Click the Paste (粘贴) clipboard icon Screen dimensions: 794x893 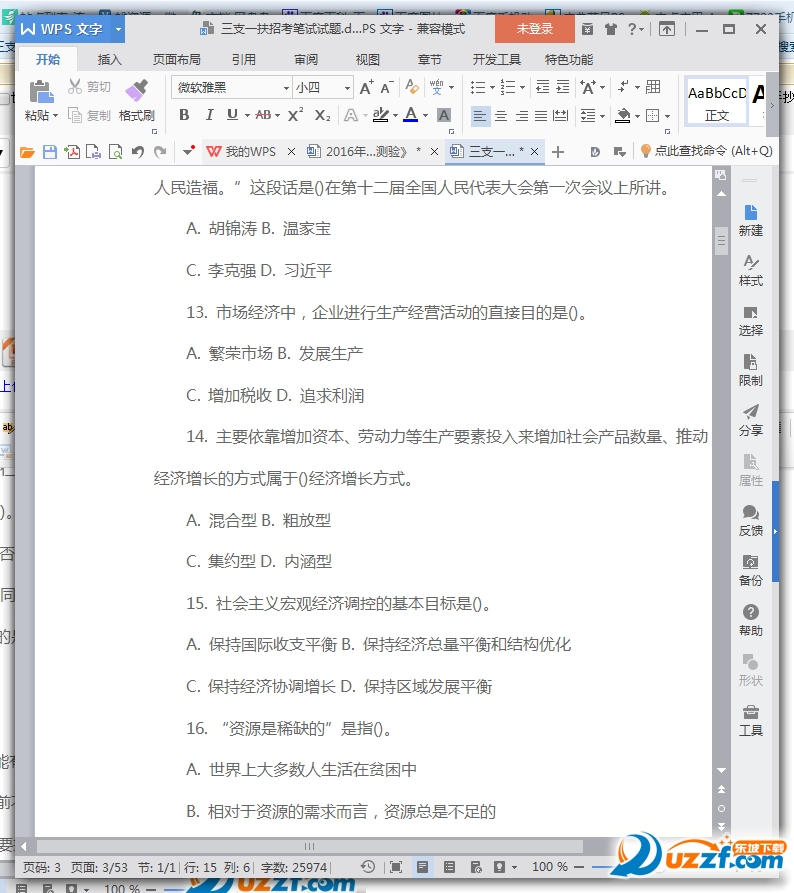(x=41, y=92)
